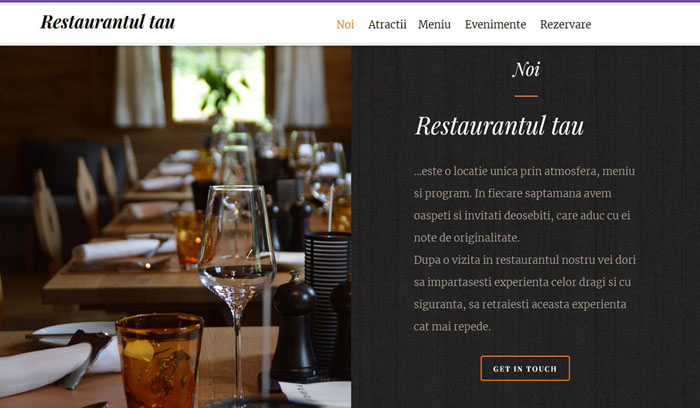The width and height of the screenshot is (700, 408).
Task: Navigate to the Rezervare section
Action: point(565,24)
